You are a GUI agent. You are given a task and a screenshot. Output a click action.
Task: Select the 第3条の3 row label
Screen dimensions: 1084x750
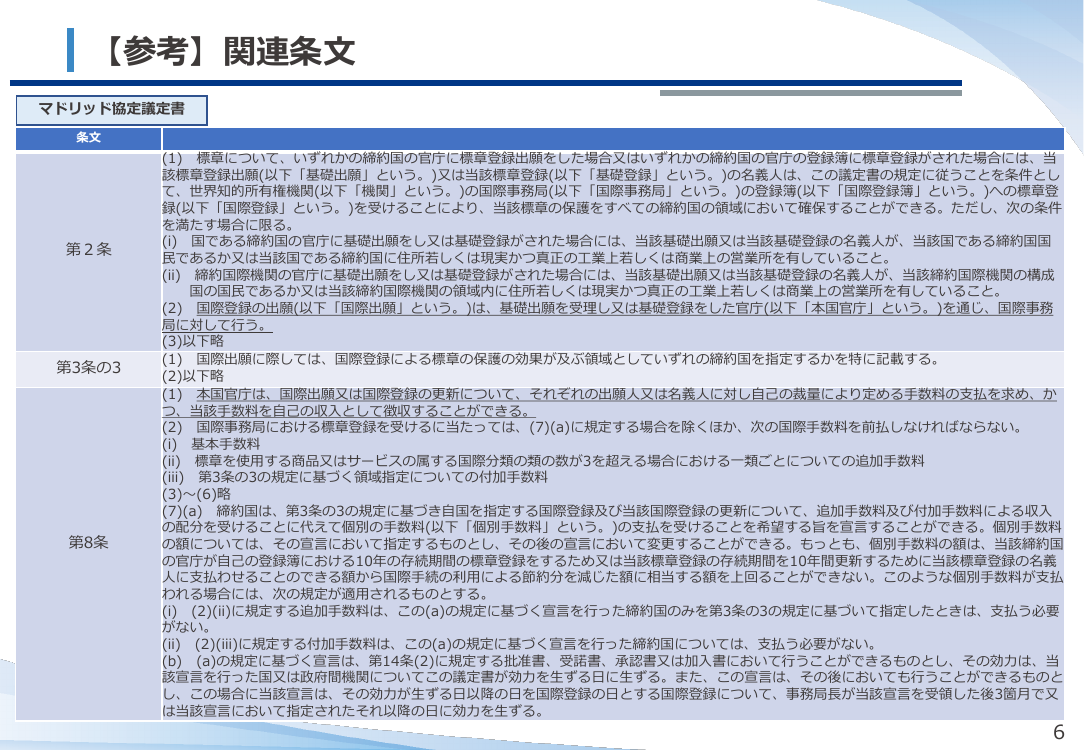coord(88,368)
